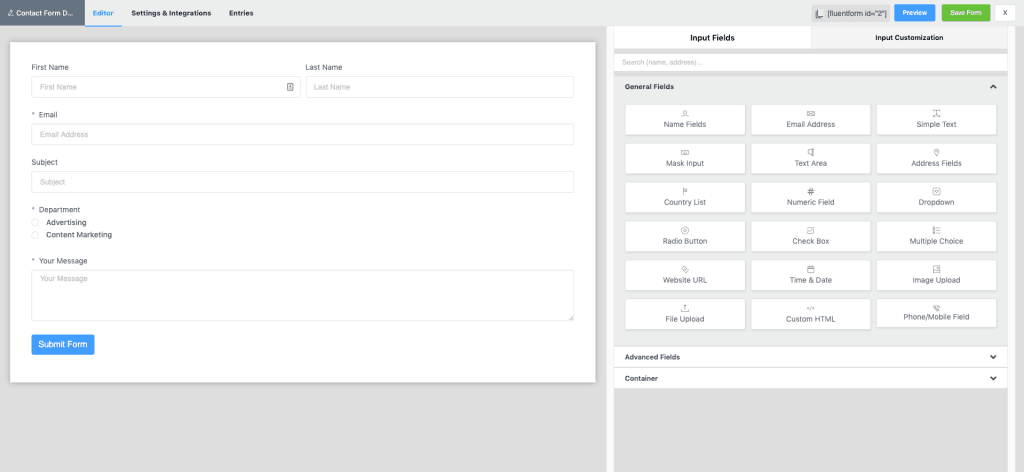
Task: Copy the fluentform shortcode
Action: click(850, 13)
